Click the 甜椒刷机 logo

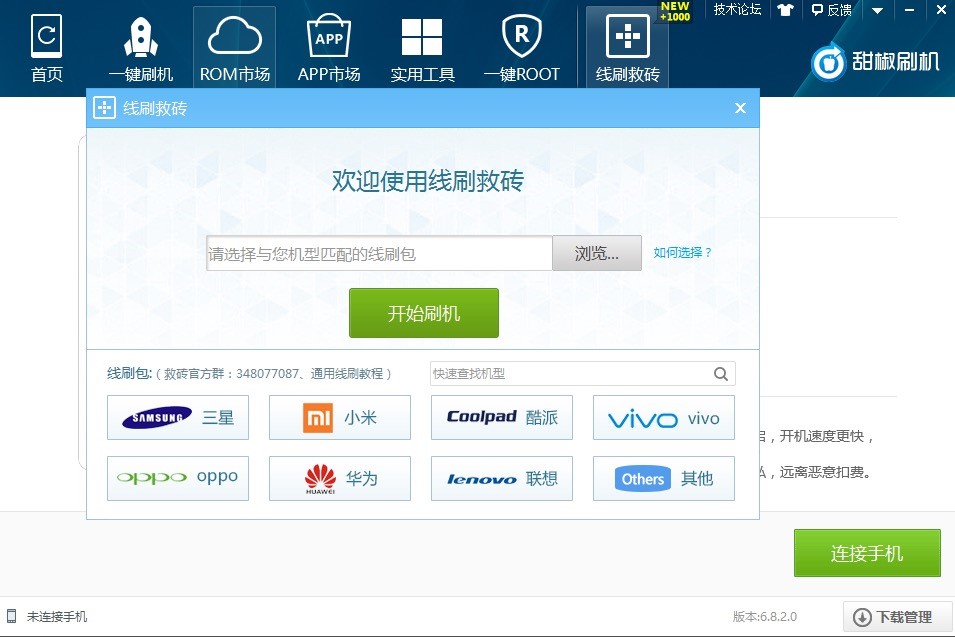click(x=875, y=62)
